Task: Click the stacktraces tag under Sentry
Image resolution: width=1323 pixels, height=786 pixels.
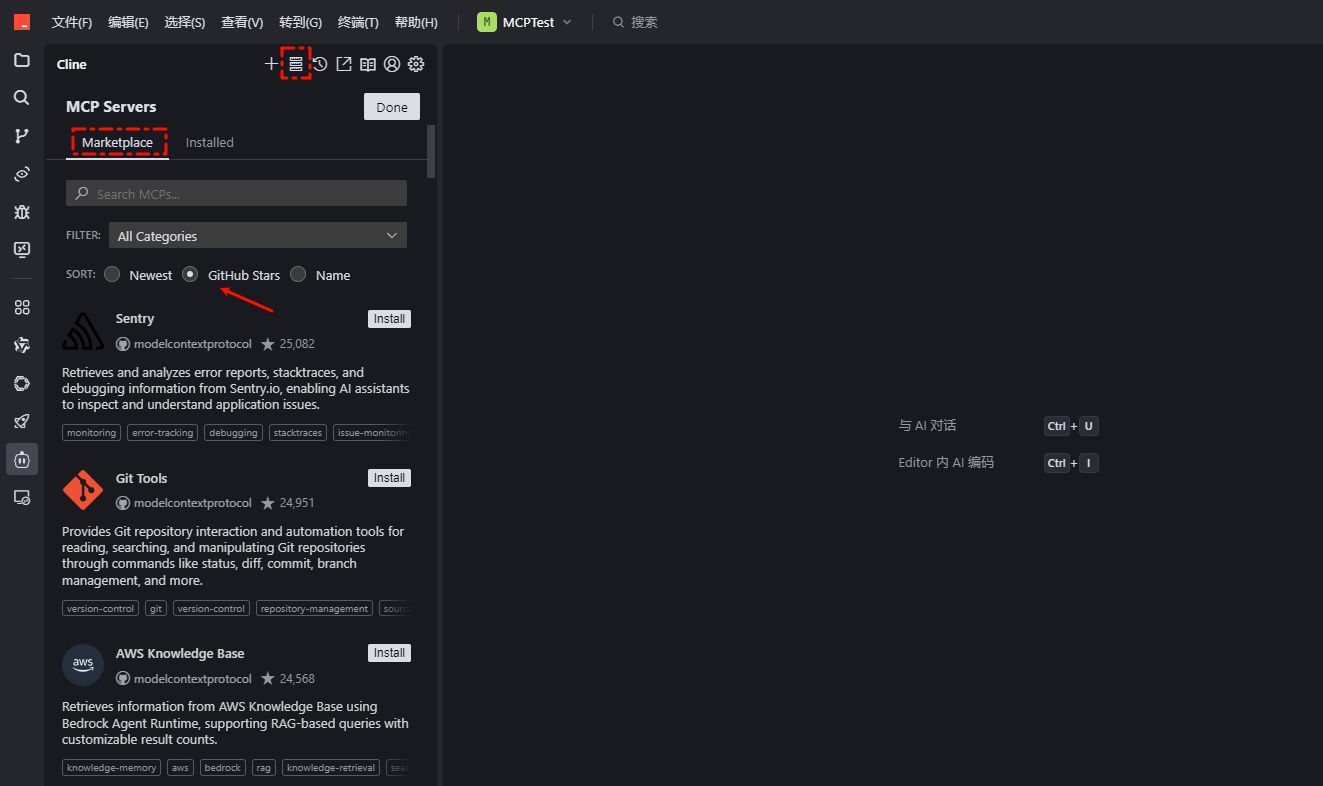Action: (x=298, y=433)
